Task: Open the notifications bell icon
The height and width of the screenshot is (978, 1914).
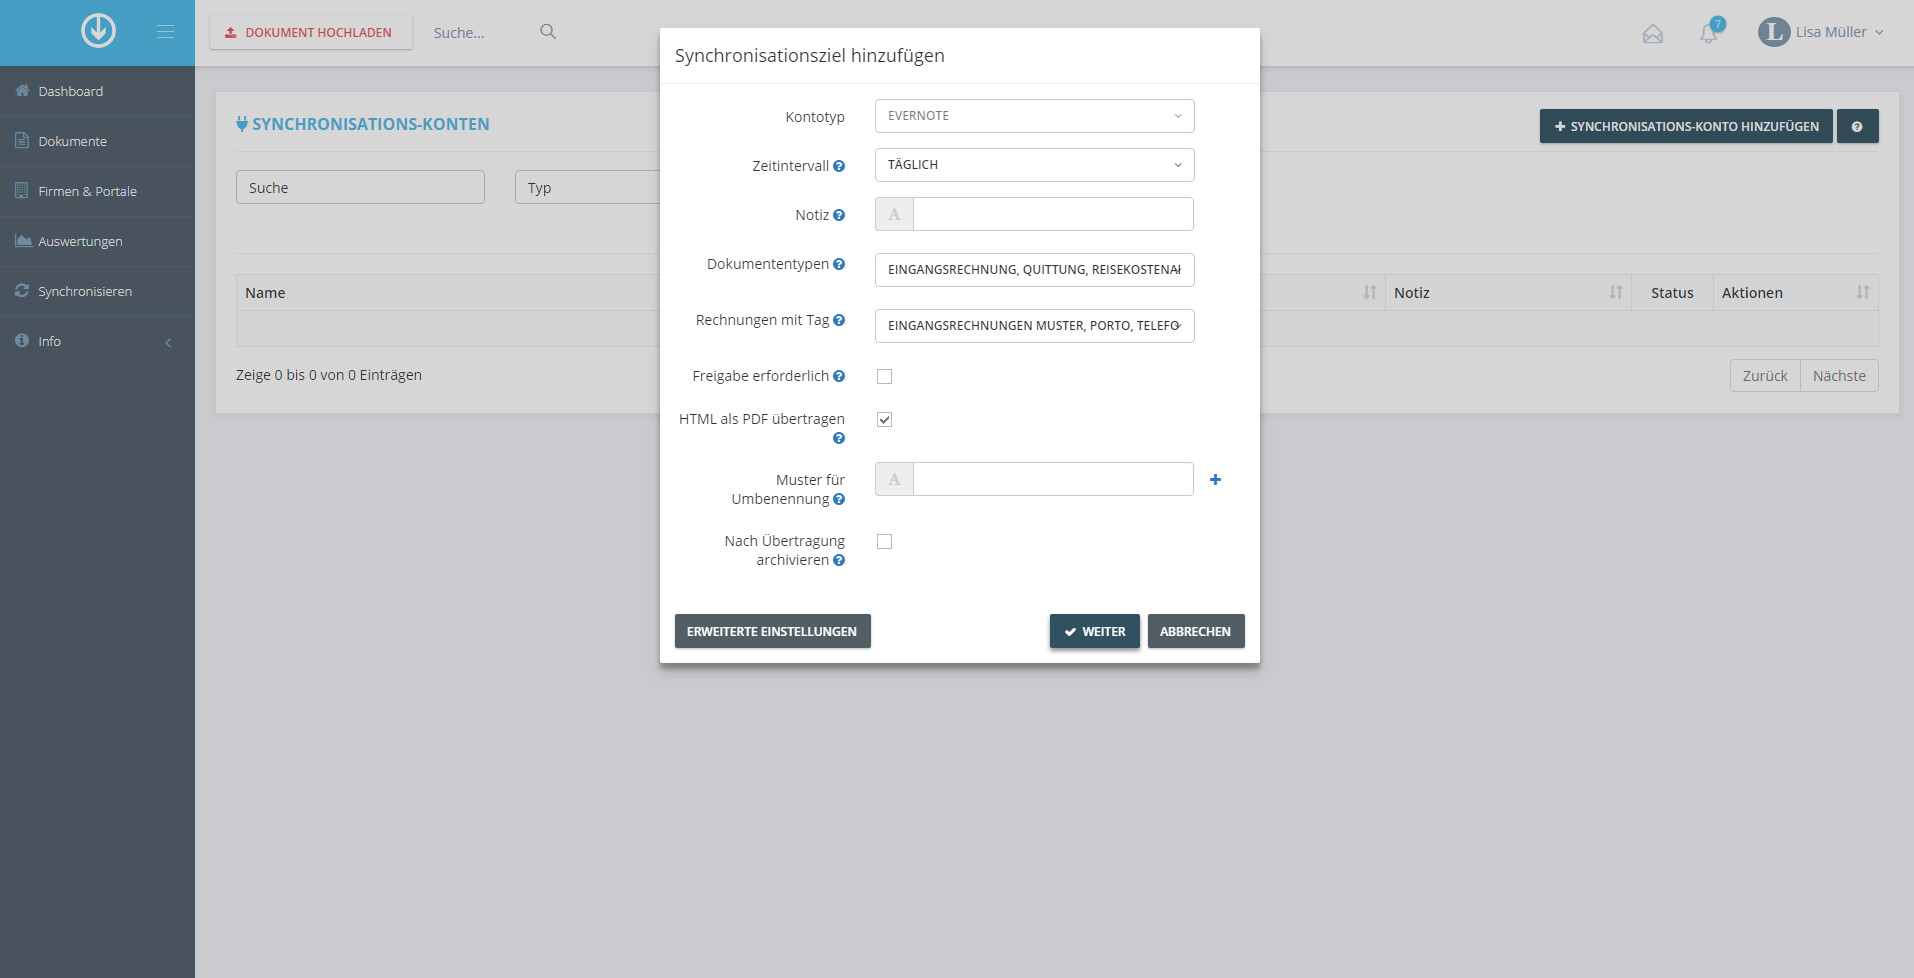Action: pos(1709,33)
